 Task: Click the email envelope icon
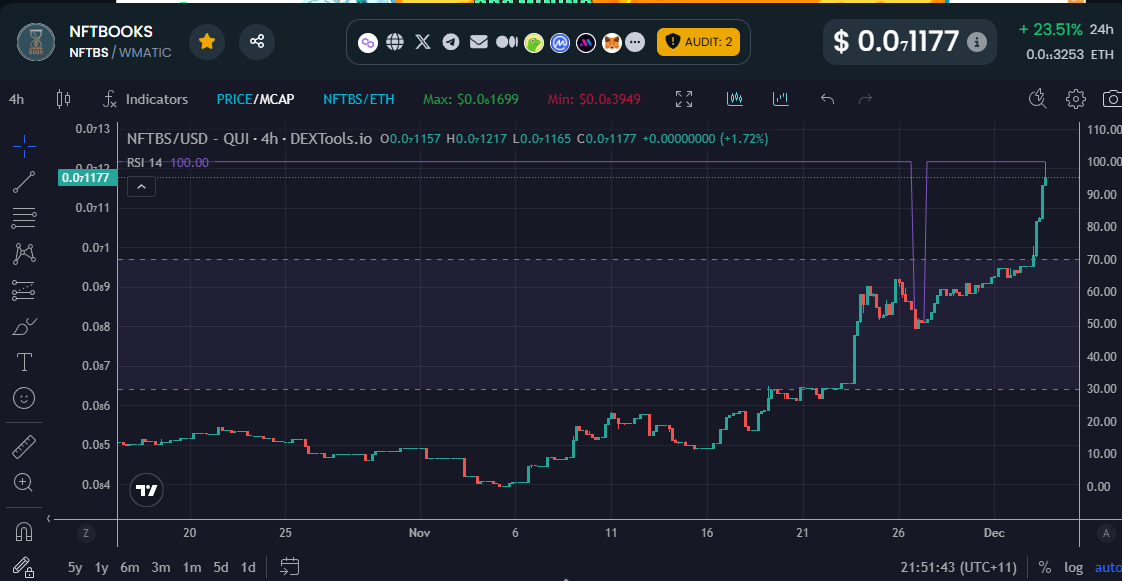(479, 42)
